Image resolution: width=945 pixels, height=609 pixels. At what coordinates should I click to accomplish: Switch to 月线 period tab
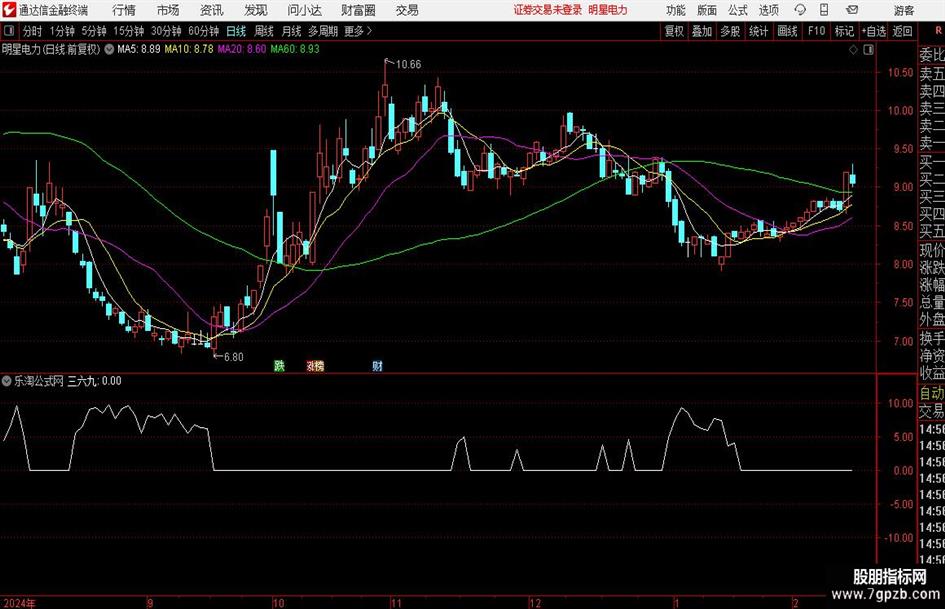point(292,31)
